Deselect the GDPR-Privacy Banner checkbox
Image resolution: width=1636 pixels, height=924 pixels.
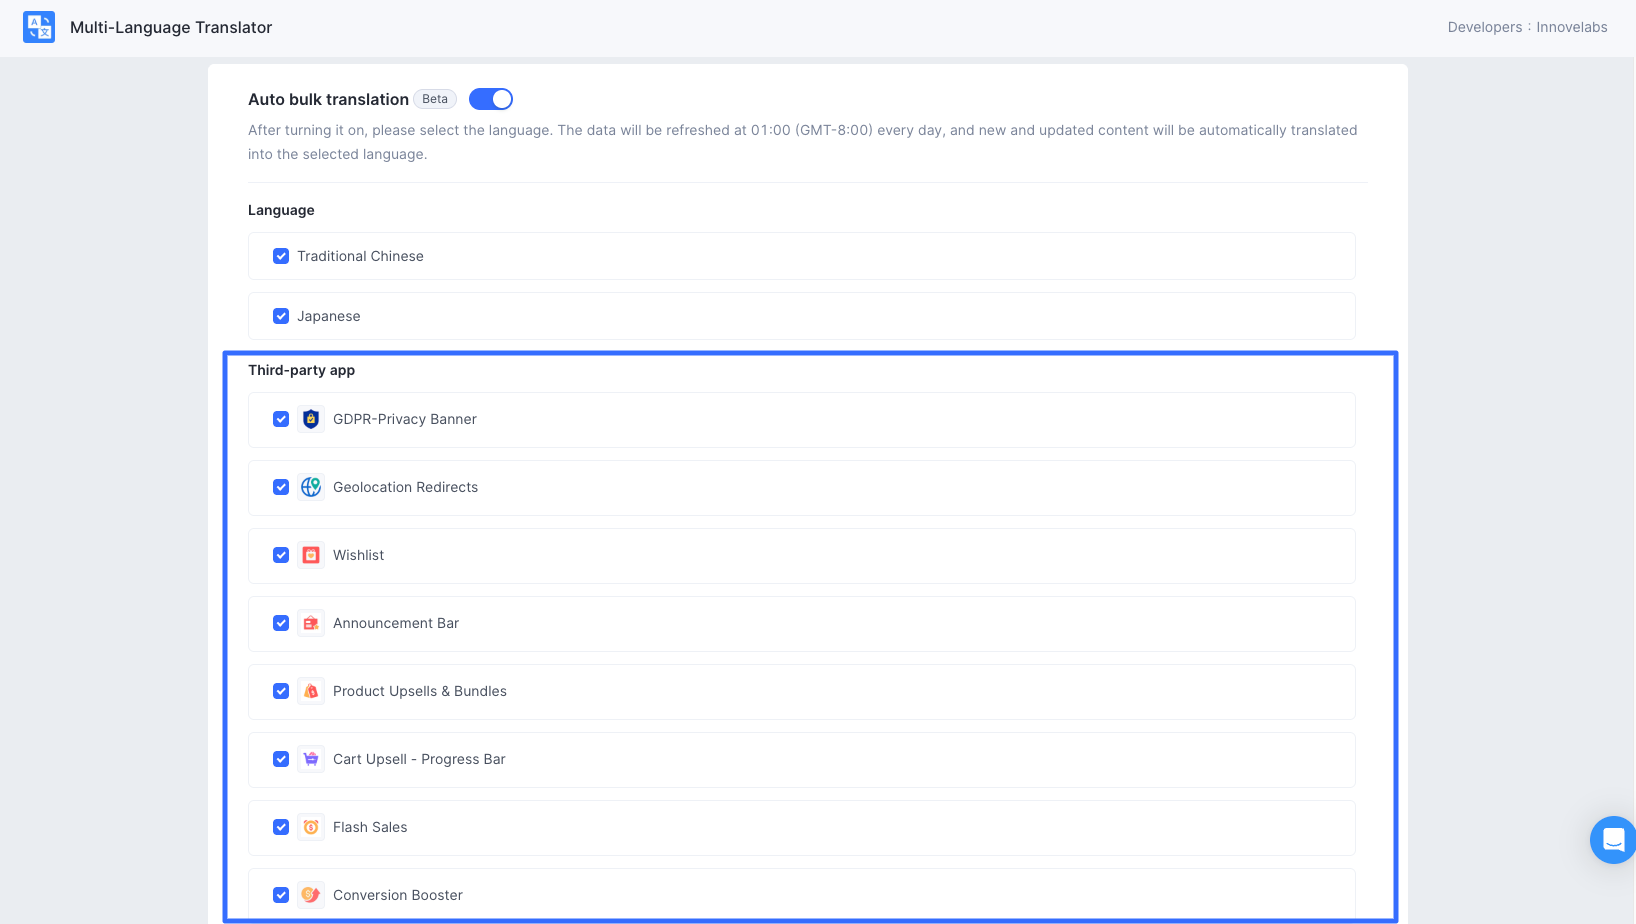pos(281,419)
